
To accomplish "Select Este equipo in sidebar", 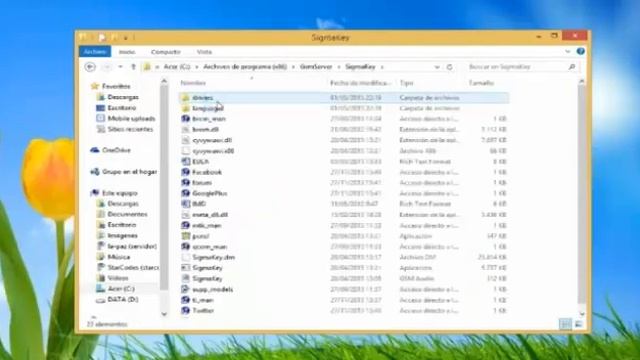I will pos(120,193).
